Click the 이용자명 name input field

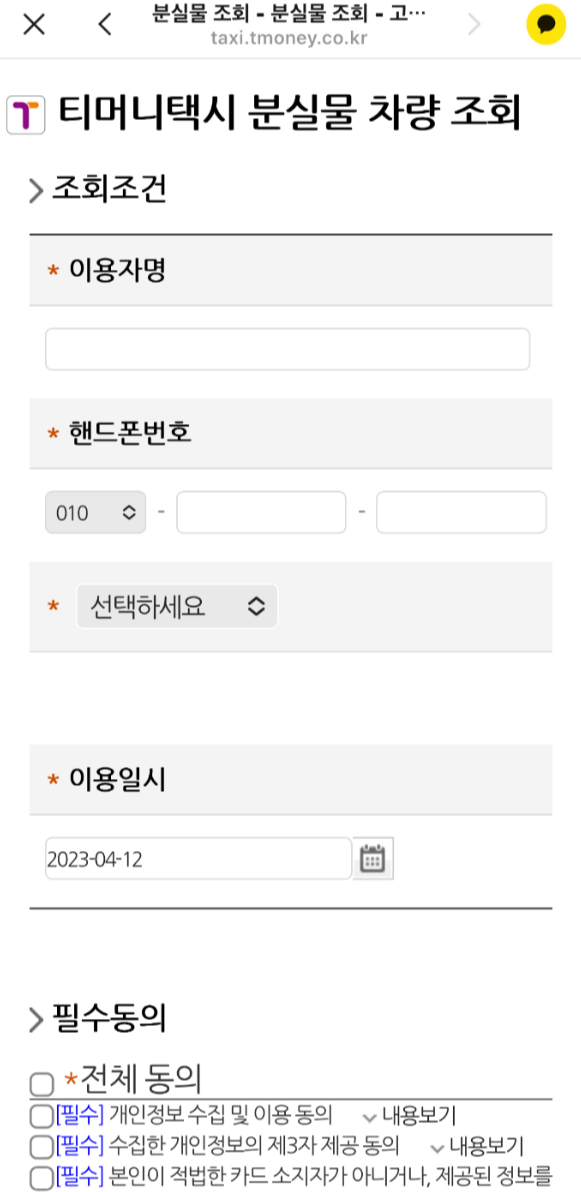[x=287, y=348]
